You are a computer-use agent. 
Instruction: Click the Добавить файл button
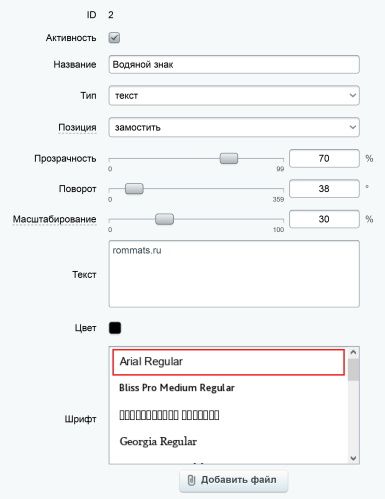click(x=234, y=480)
